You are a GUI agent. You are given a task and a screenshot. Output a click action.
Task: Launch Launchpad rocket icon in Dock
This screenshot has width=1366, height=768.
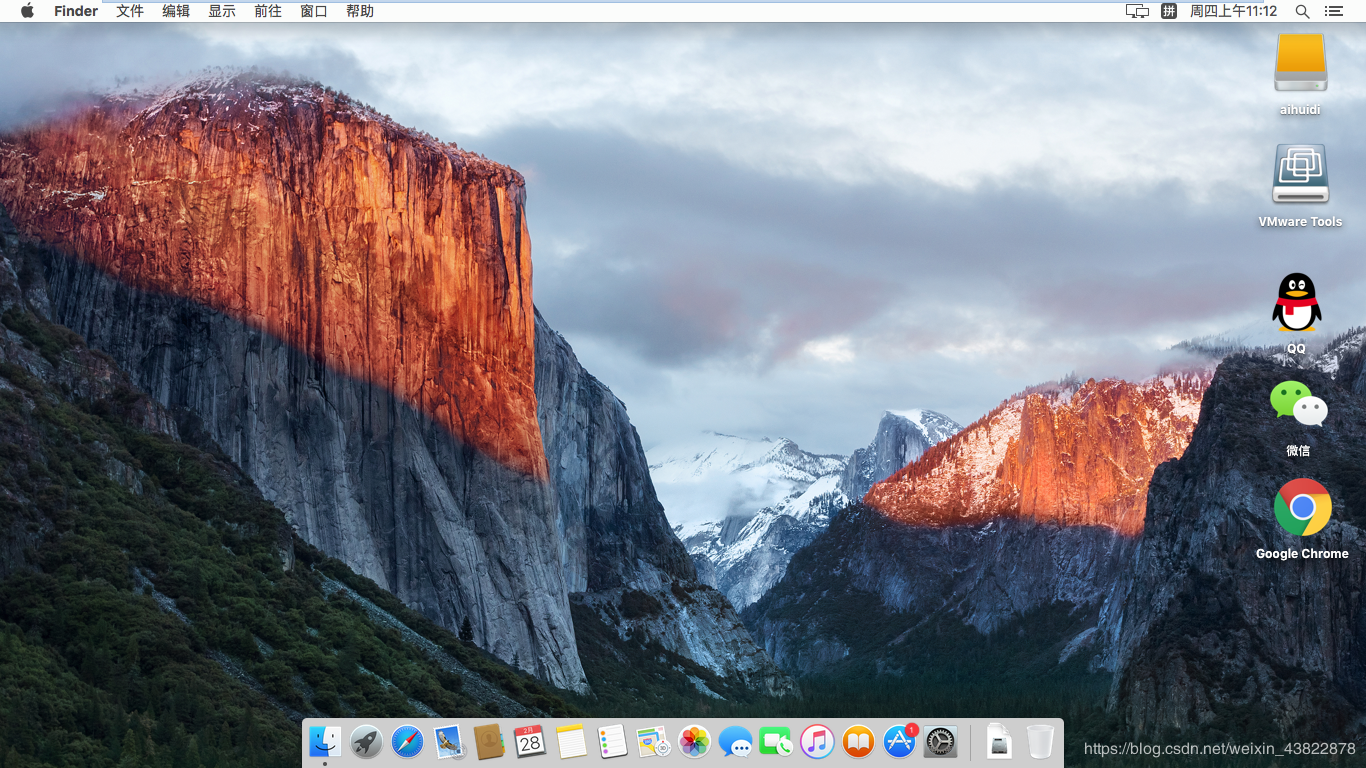[366, 742]
